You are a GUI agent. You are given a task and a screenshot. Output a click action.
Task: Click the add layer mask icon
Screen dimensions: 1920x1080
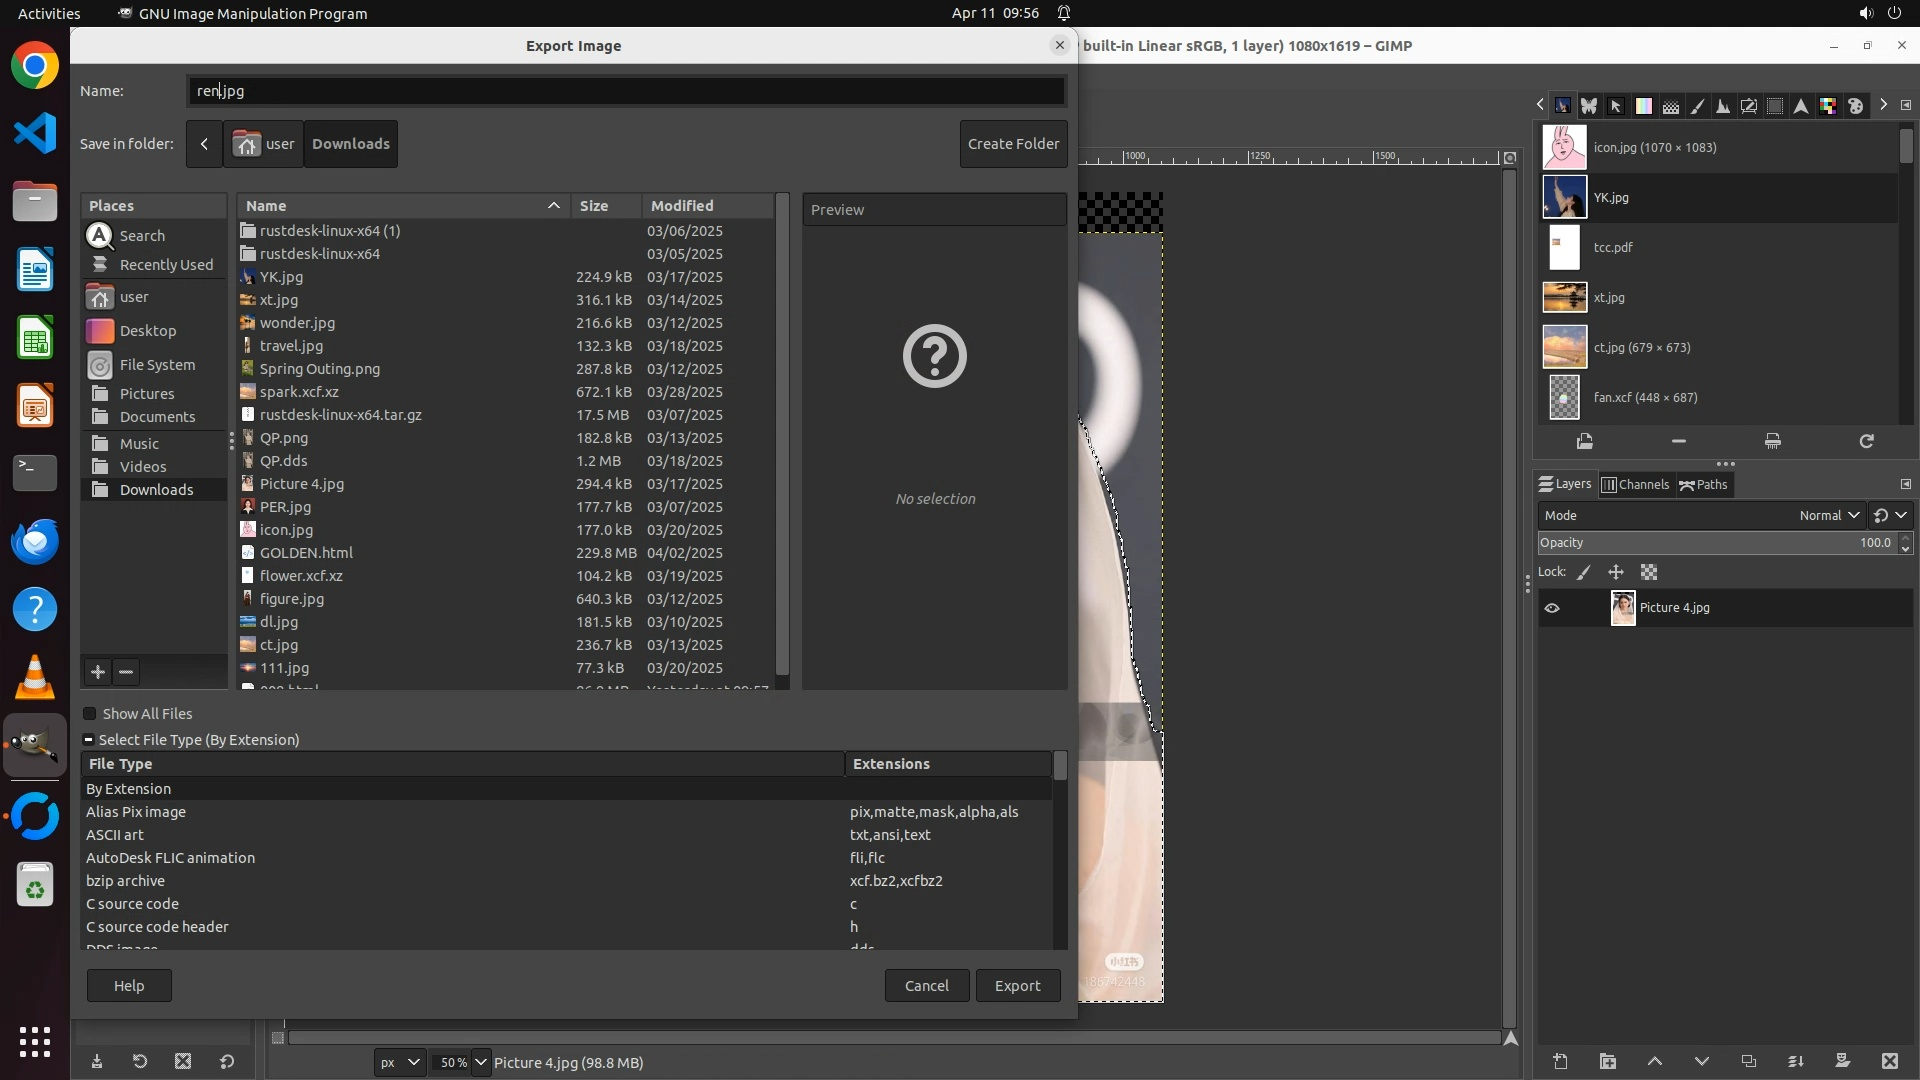point(1842,1062)
